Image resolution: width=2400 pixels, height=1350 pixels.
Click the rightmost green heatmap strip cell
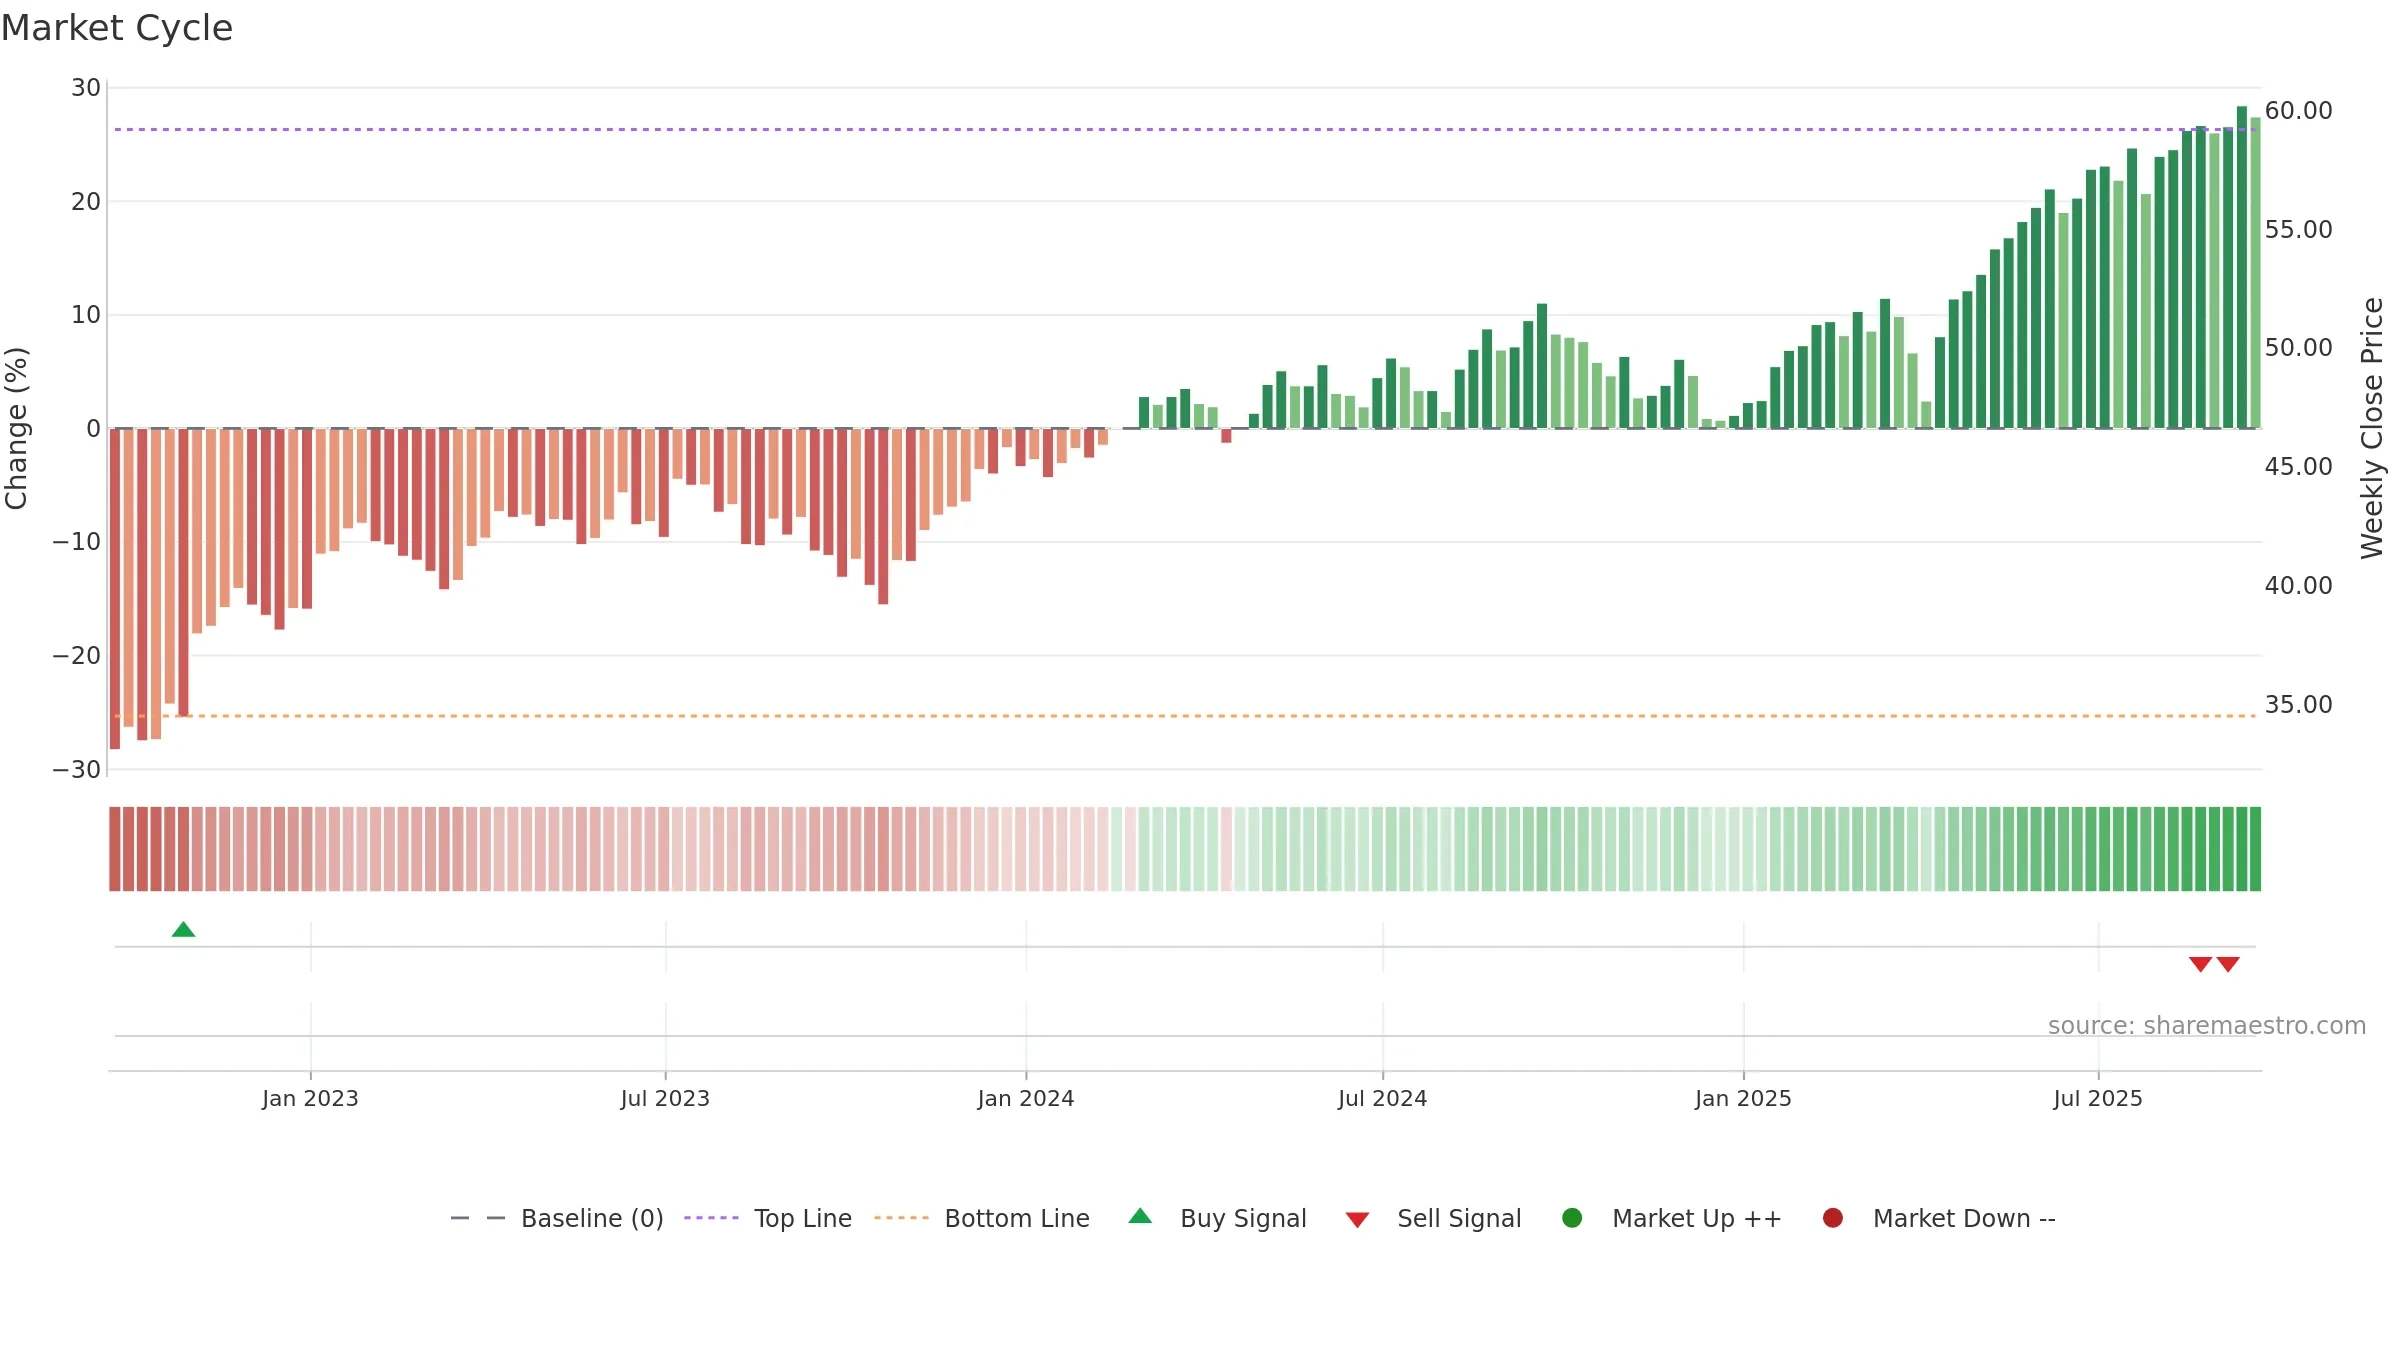pos(2255,849)
